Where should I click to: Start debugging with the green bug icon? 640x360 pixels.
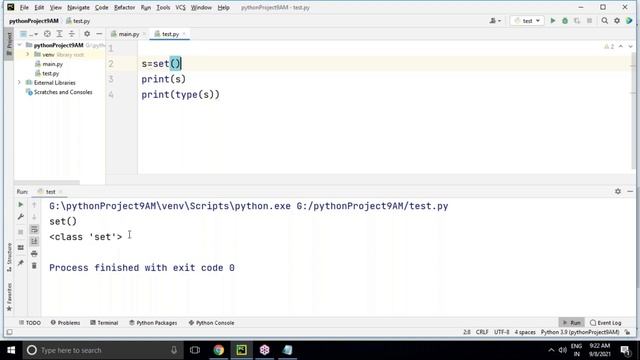tap(565, 20)
